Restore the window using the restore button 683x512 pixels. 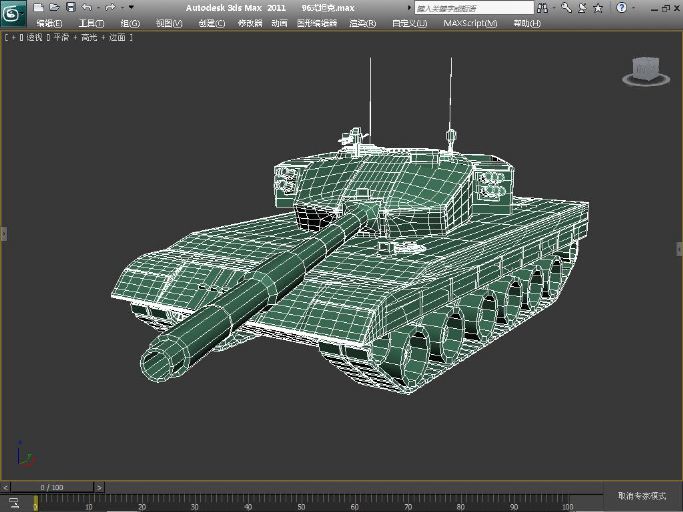[666, 8]
